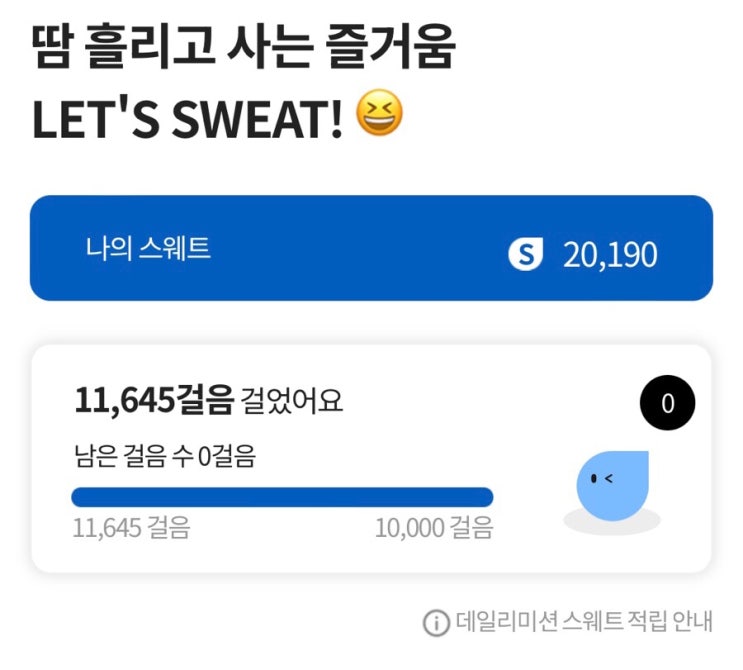Click the blue S coin icon
The height and width of the screenshot is (670, 743).
[525, 255]
